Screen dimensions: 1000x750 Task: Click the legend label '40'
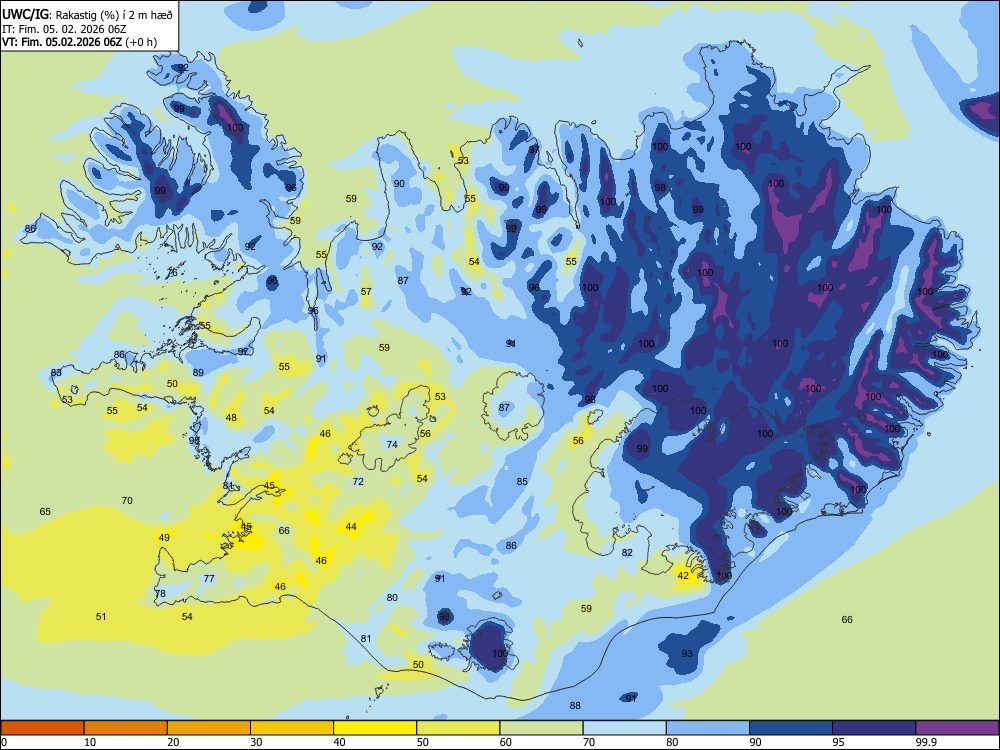[339, 742]
